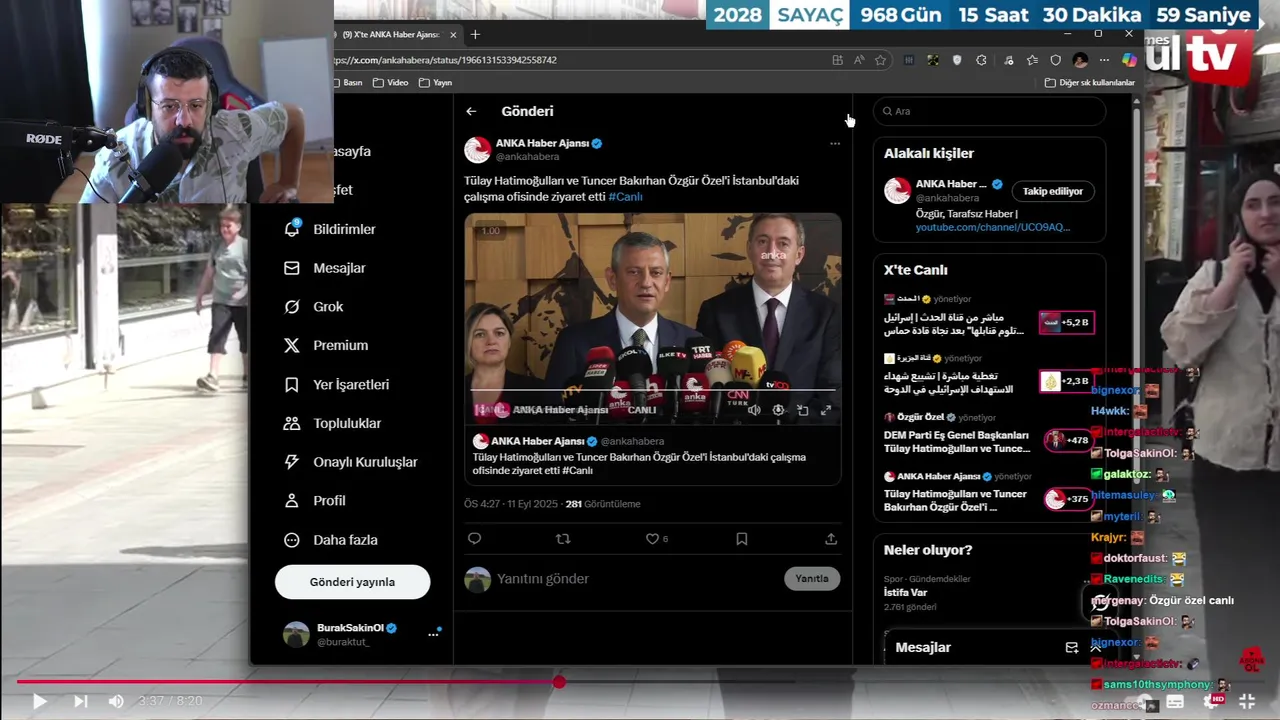Toggle subtitles in the outer player
Screen dimensions: 1280x720
[x=1175, y=701]
